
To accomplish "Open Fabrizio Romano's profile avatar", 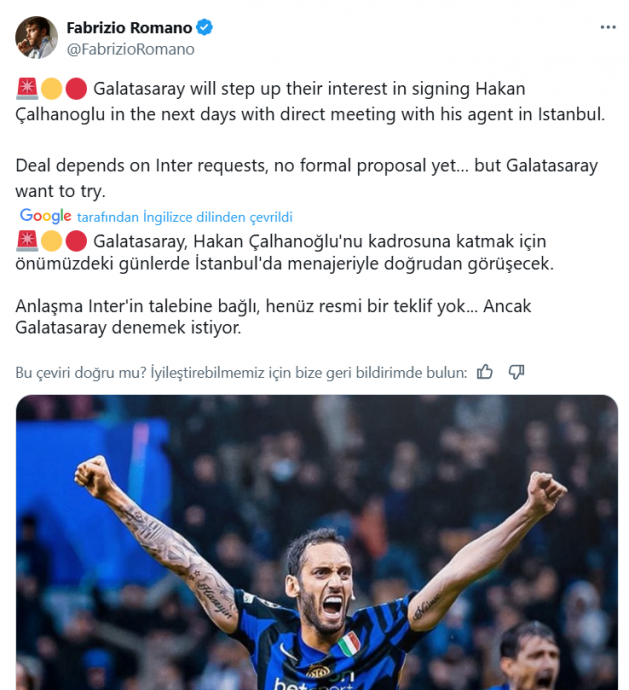I will coord(36,37).
